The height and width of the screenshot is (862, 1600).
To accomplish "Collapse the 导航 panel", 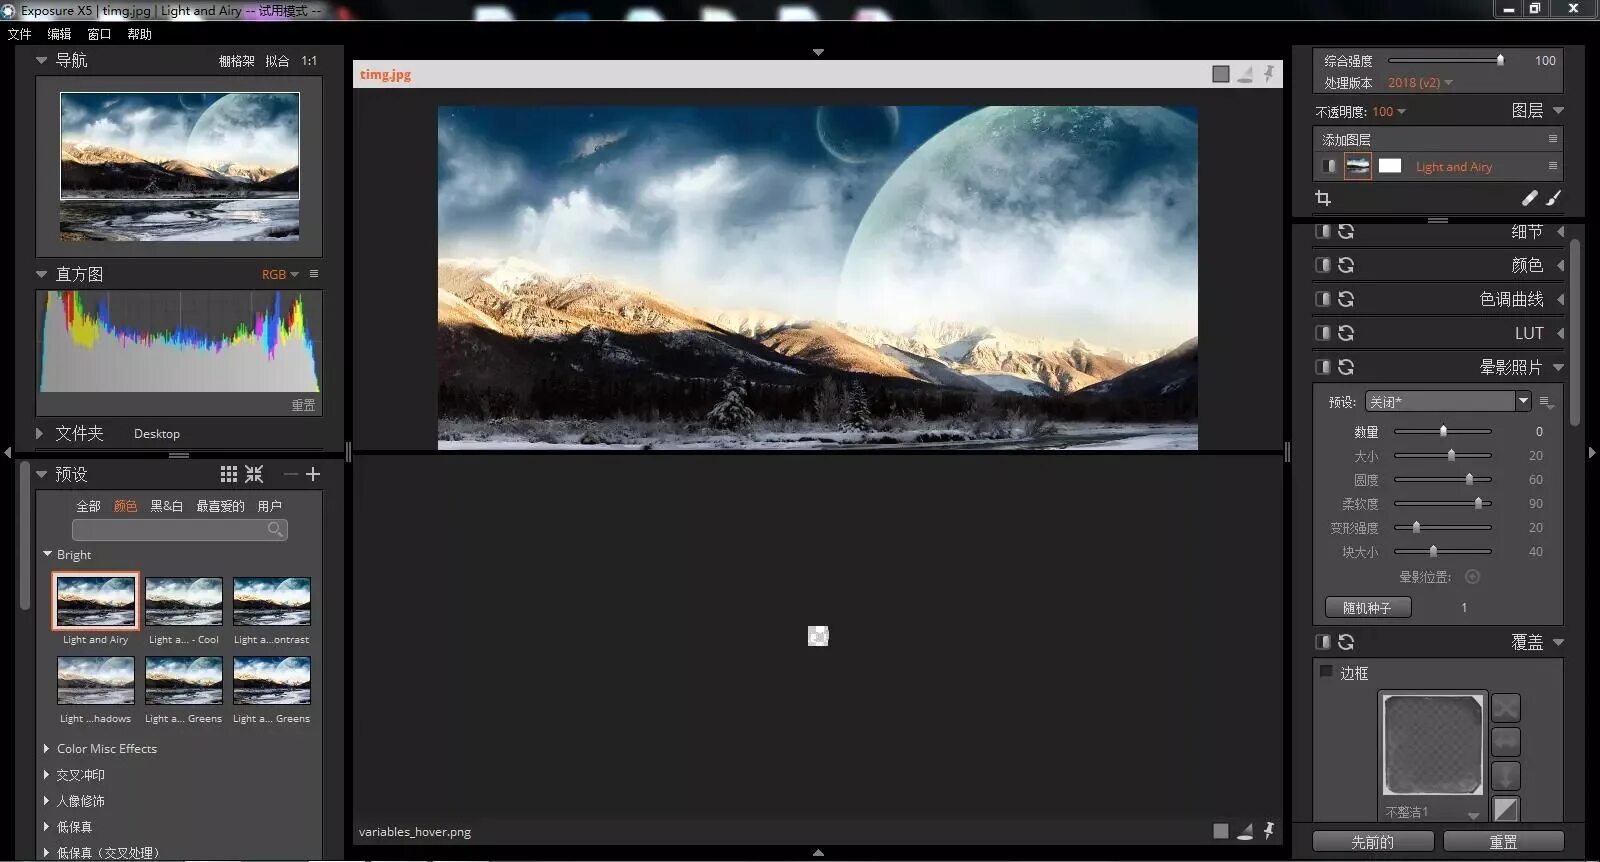I will coord(41,60).
